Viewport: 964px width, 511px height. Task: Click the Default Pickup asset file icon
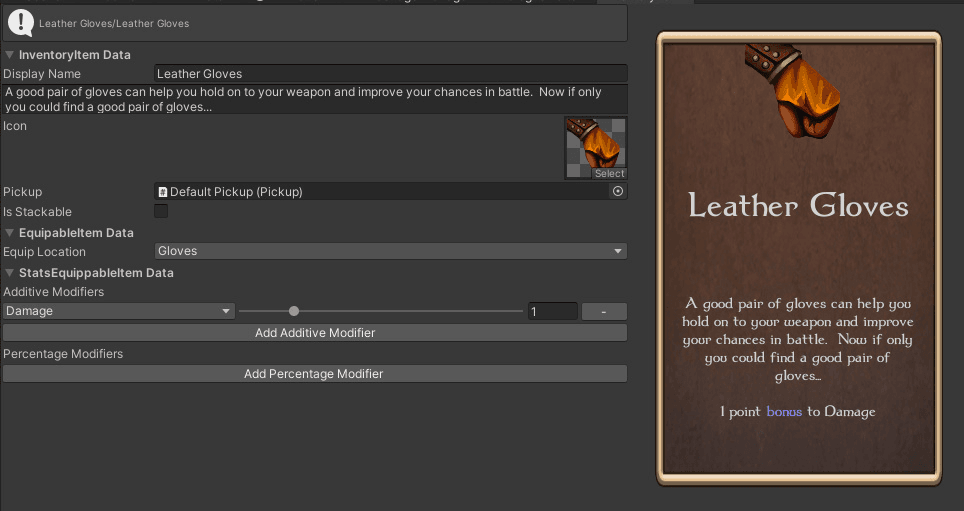tap(163, 192)
